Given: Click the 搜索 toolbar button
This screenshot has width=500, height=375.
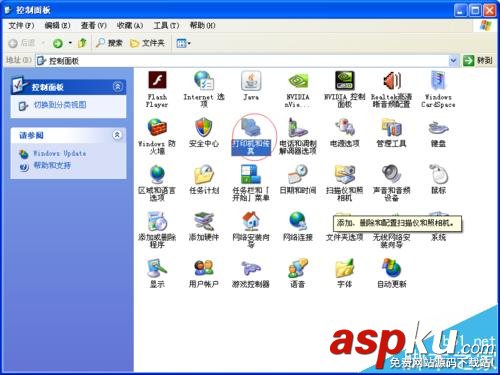Looking at the screenshot, I should pos(109,43).
